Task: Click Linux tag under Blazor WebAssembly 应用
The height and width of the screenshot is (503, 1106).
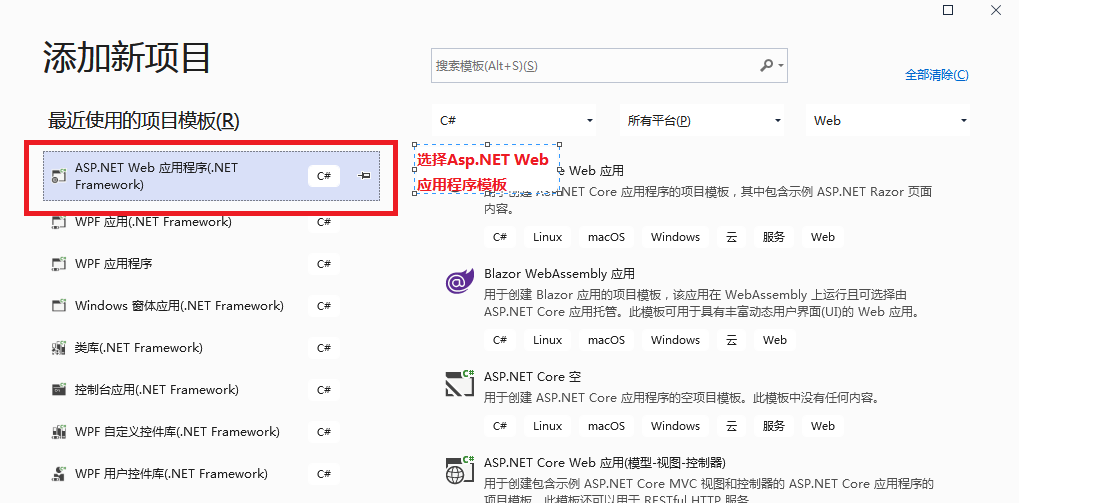Action: [x=547, y=340]
